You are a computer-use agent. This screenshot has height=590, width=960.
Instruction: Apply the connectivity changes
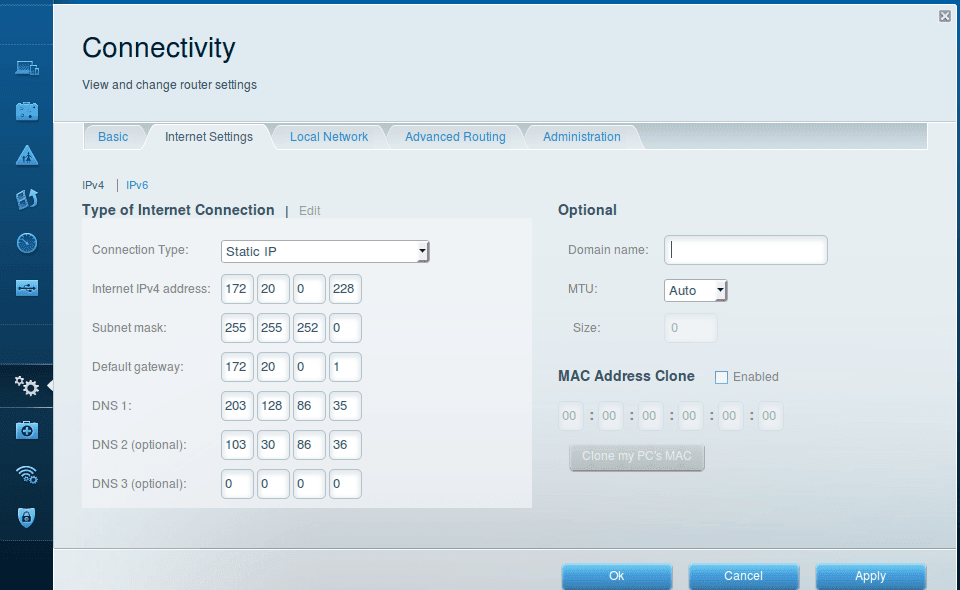(870, 576)
